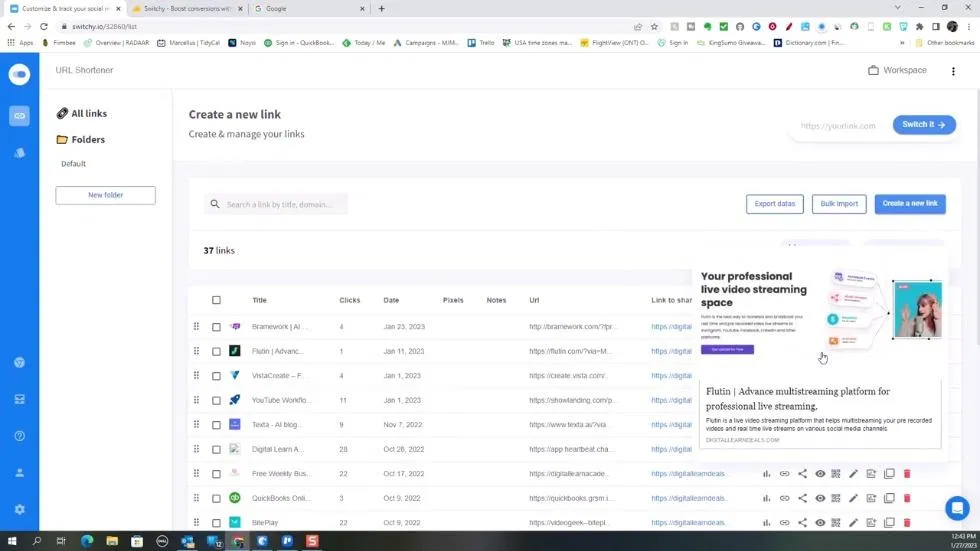Focus the https://yourlink.com input
Viewport: 980px width, 551px height.
click(838, 126)
